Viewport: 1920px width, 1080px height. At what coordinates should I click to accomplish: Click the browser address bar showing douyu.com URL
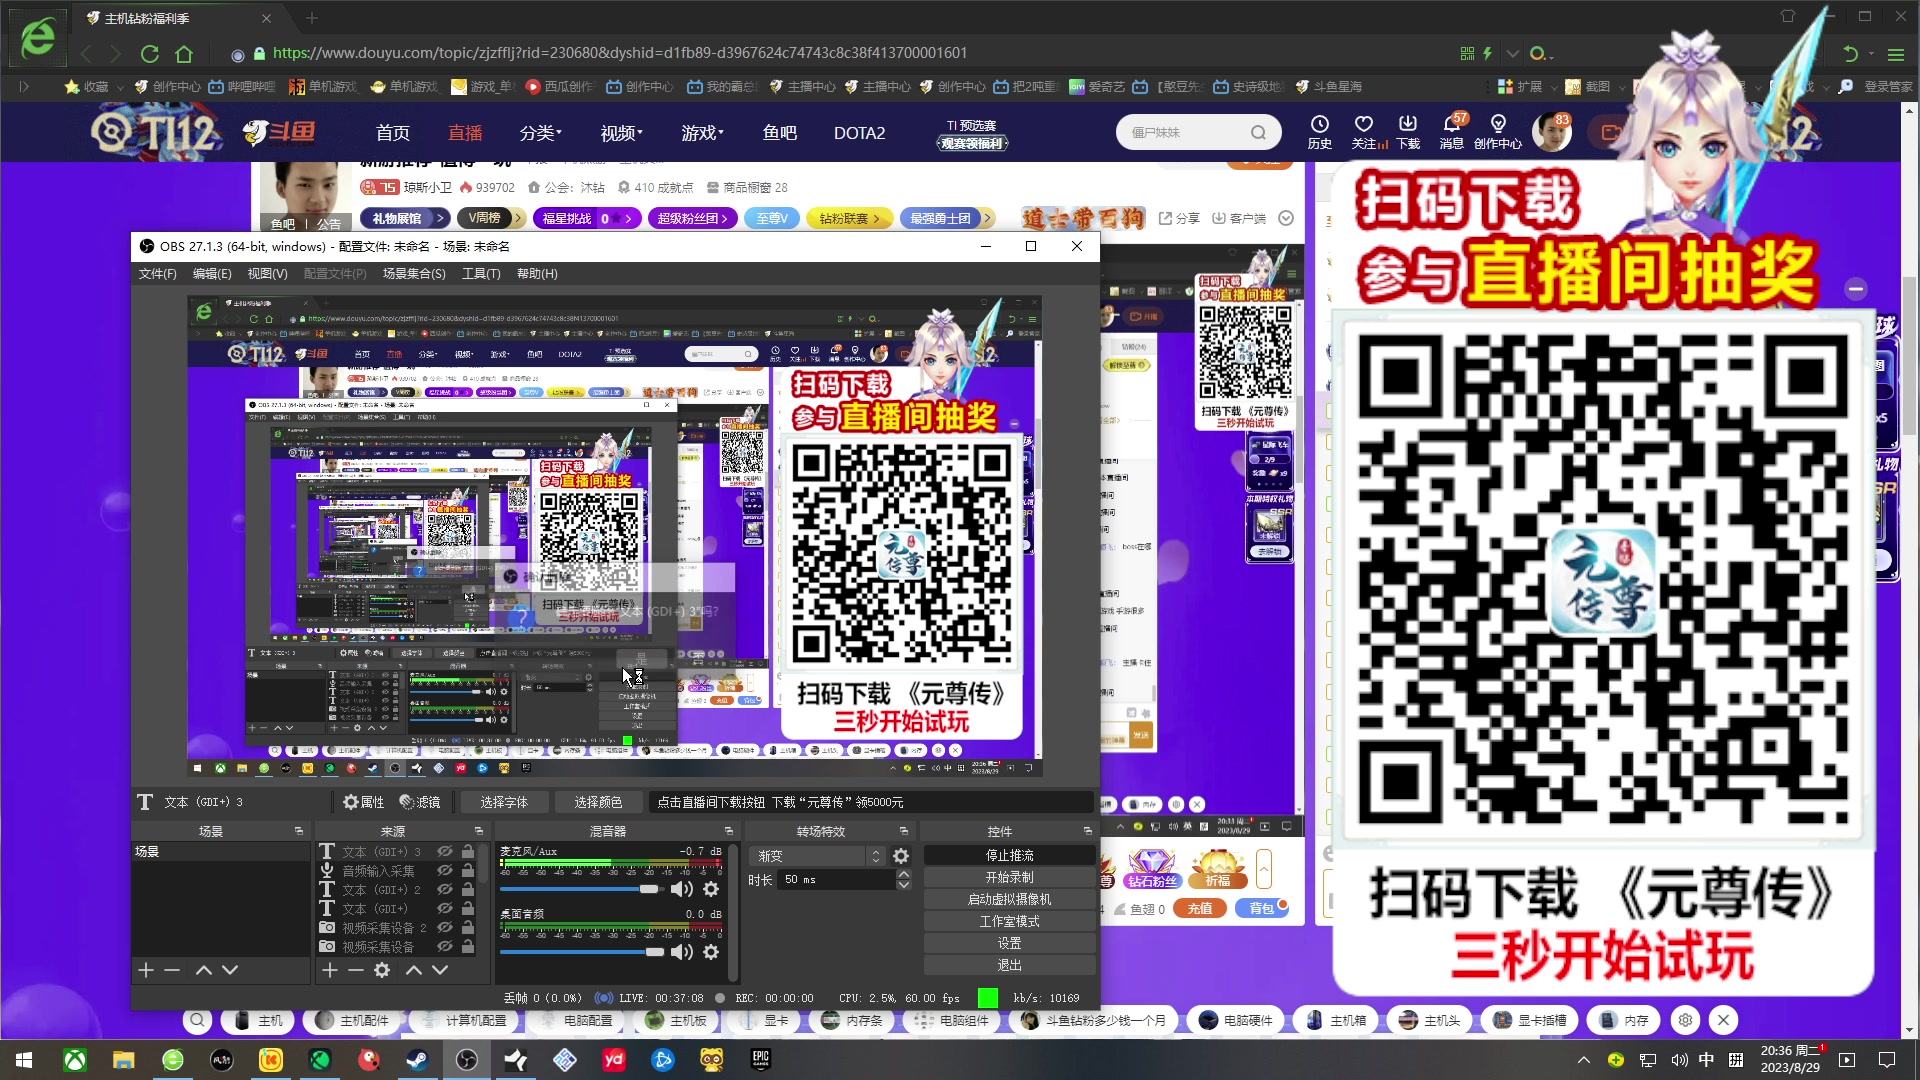click(700, 52)
